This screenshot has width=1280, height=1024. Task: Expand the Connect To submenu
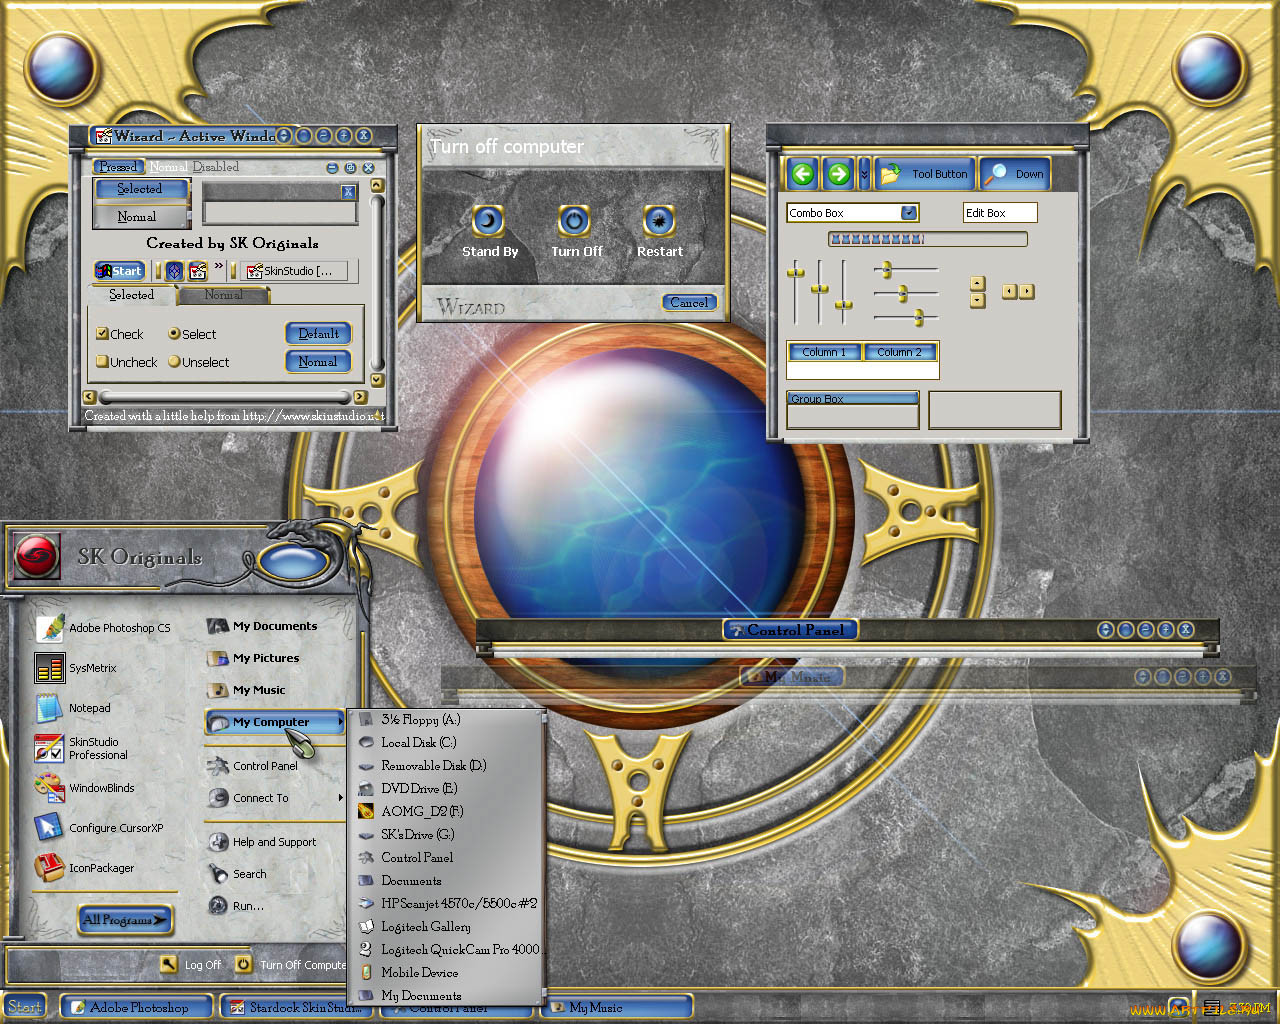(x=340, y=798)
